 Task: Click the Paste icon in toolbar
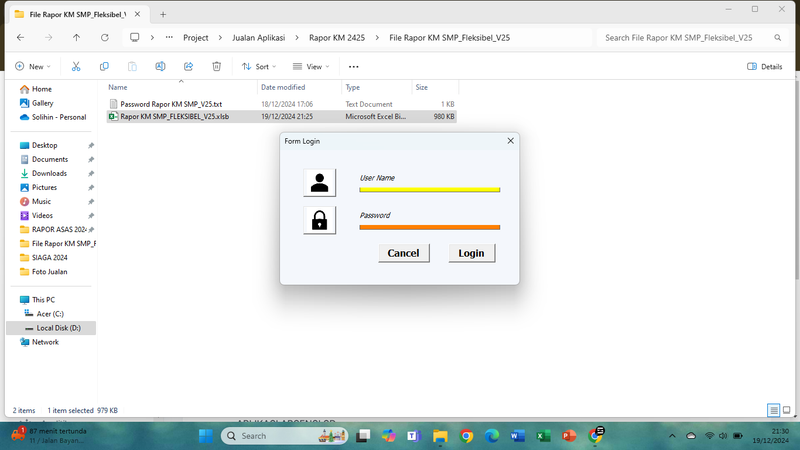pos(132,66)
